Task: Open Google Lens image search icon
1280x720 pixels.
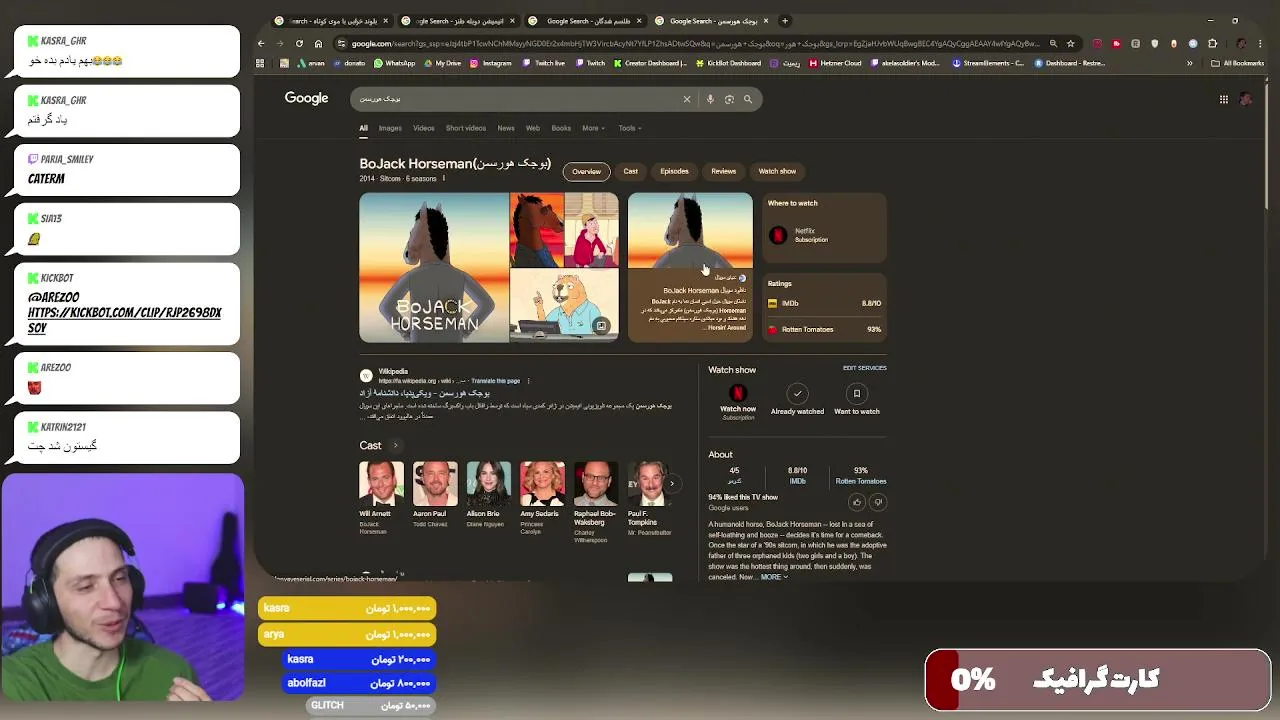Action: pyautogui.click(x=729, y=99)
